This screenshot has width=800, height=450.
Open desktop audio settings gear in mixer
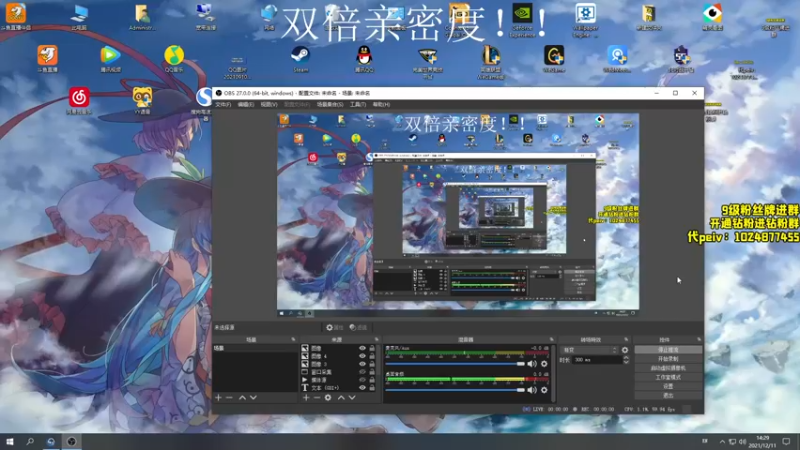click(x=544, y=390)
